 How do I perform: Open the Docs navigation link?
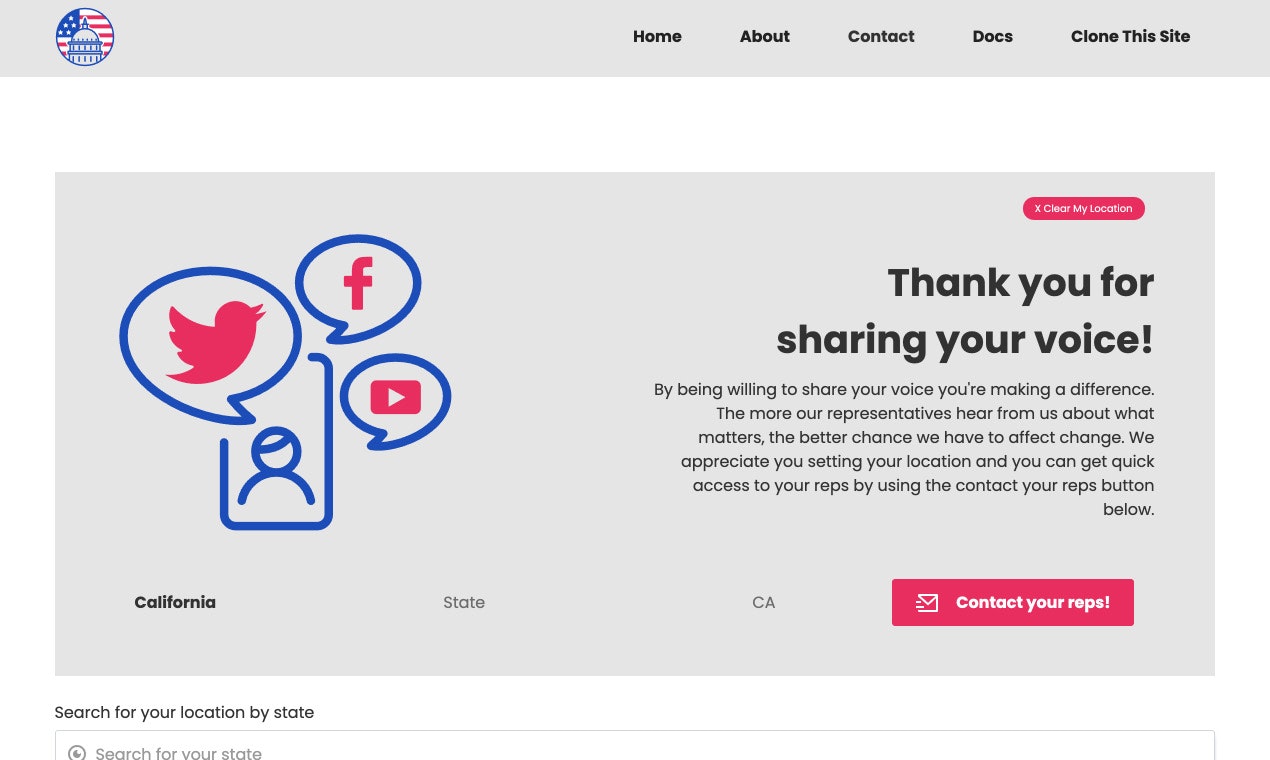point(992,36)
